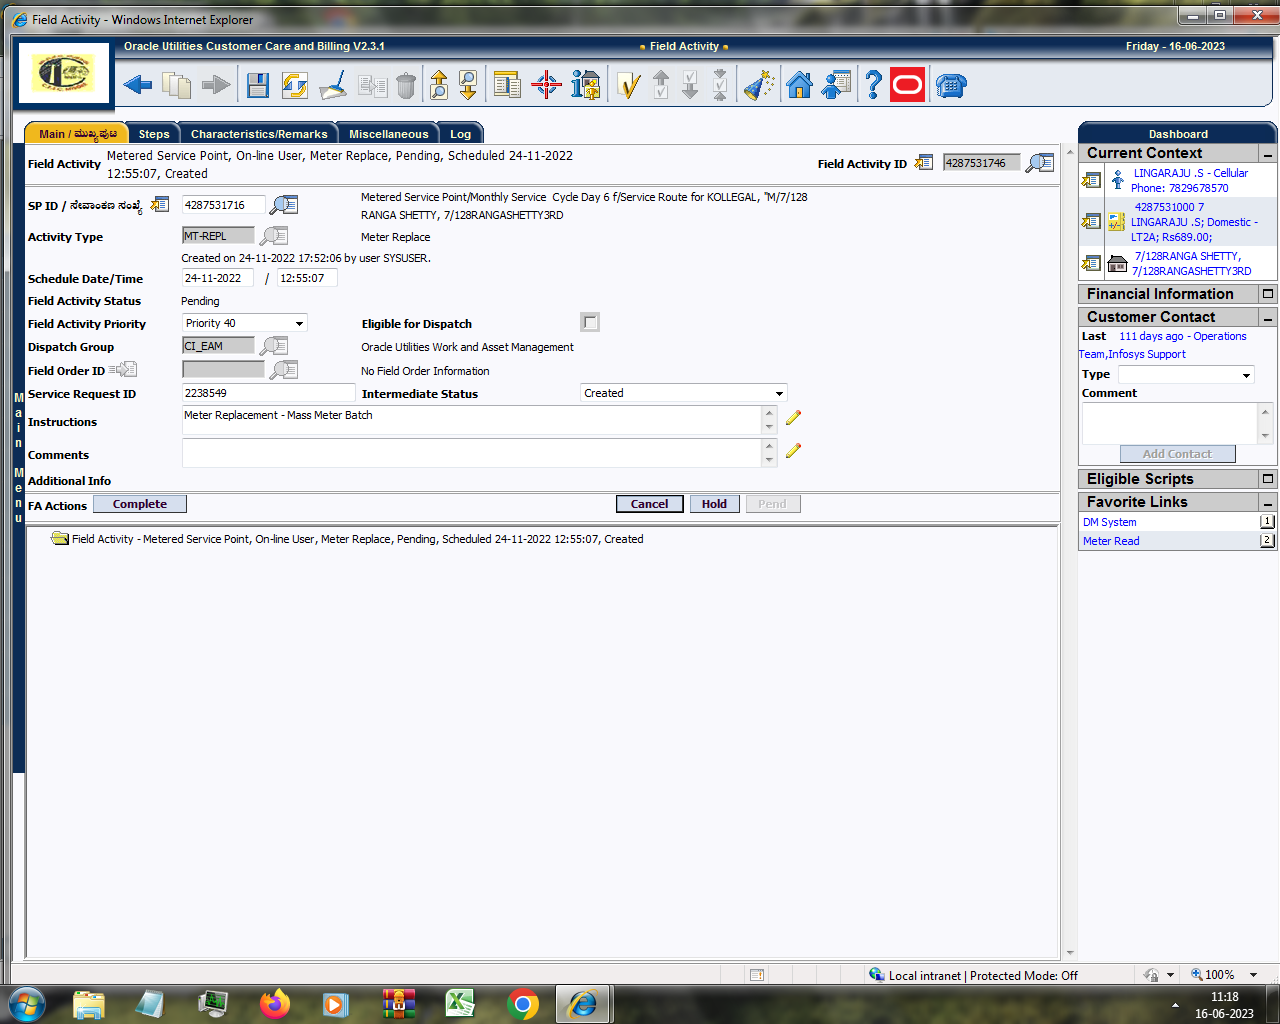Click Next Item down-arrow magnifier icon
Viewport: 1280px width, 1024px height.
pyautogui.click(x=468, y=86)
